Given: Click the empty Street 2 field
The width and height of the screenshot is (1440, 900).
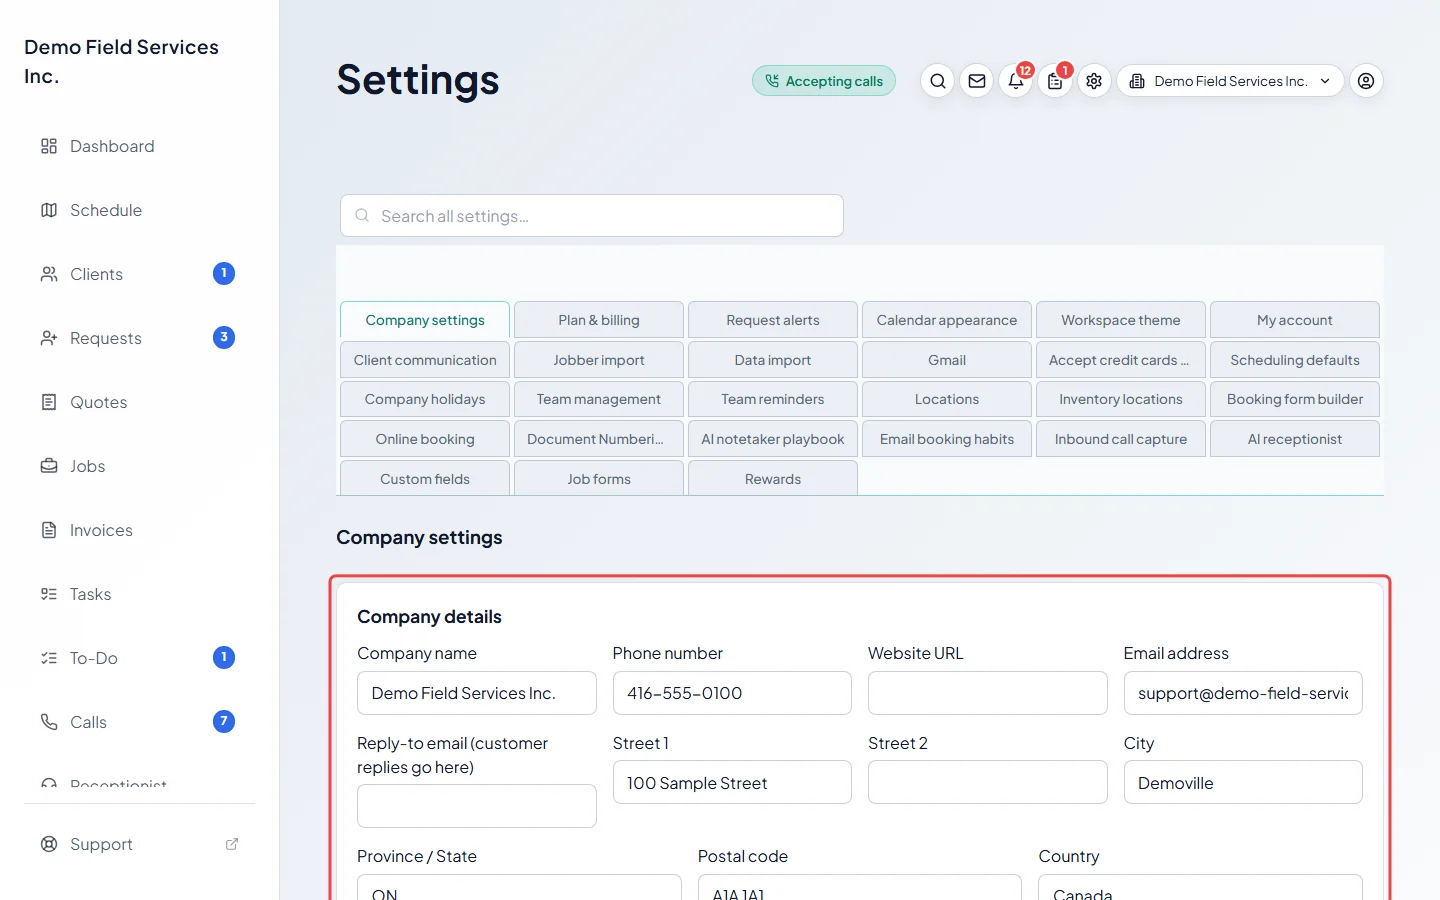Looking at the screenshot, I should pyautogui.click(x=988, y=782).
